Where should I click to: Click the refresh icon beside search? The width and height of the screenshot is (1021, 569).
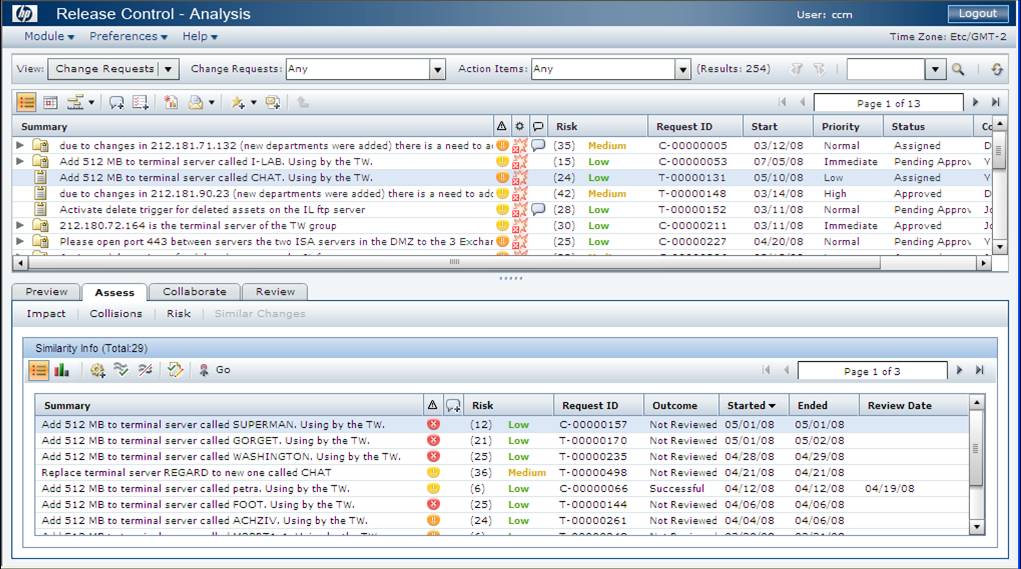coord(997,69)
